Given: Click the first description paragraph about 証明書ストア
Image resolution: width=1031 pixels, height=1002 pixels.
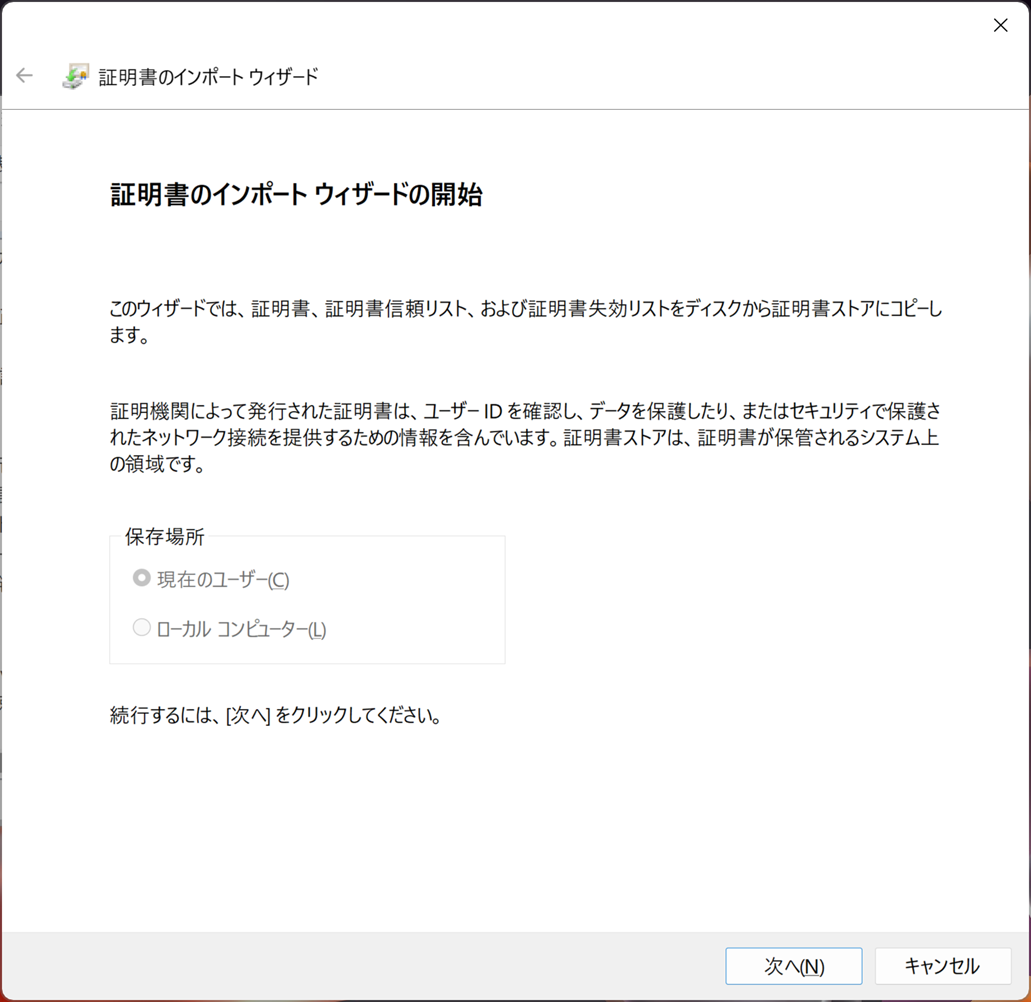Looking at the screenshot, I should (x=500, y=322).
